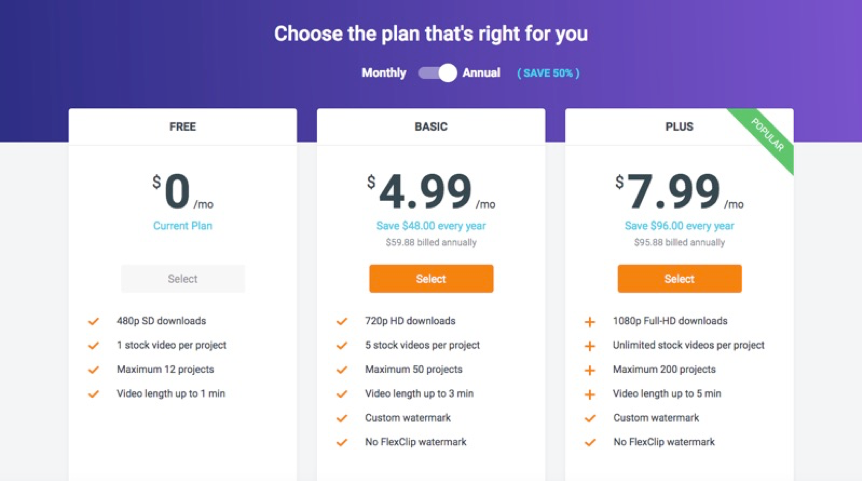Image resolution: width=862 pixels, height=481 pixels.
Task: Toggle the Monthly/Annual billing switch
Action: tap(437, 73)
